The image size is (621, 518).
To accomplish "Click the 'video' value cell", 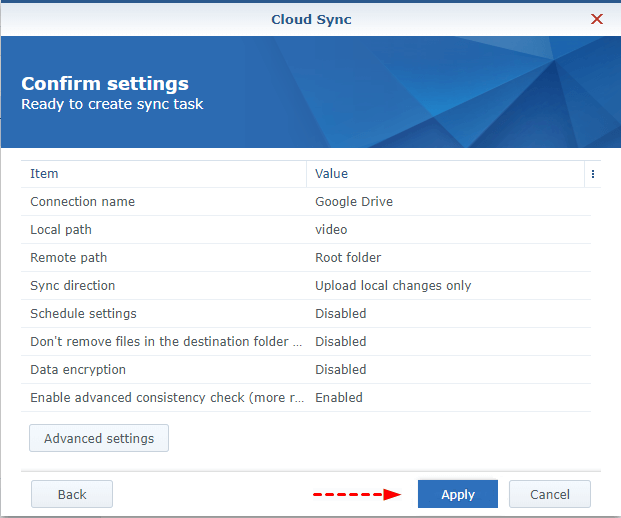I will (x=331, y=230).
